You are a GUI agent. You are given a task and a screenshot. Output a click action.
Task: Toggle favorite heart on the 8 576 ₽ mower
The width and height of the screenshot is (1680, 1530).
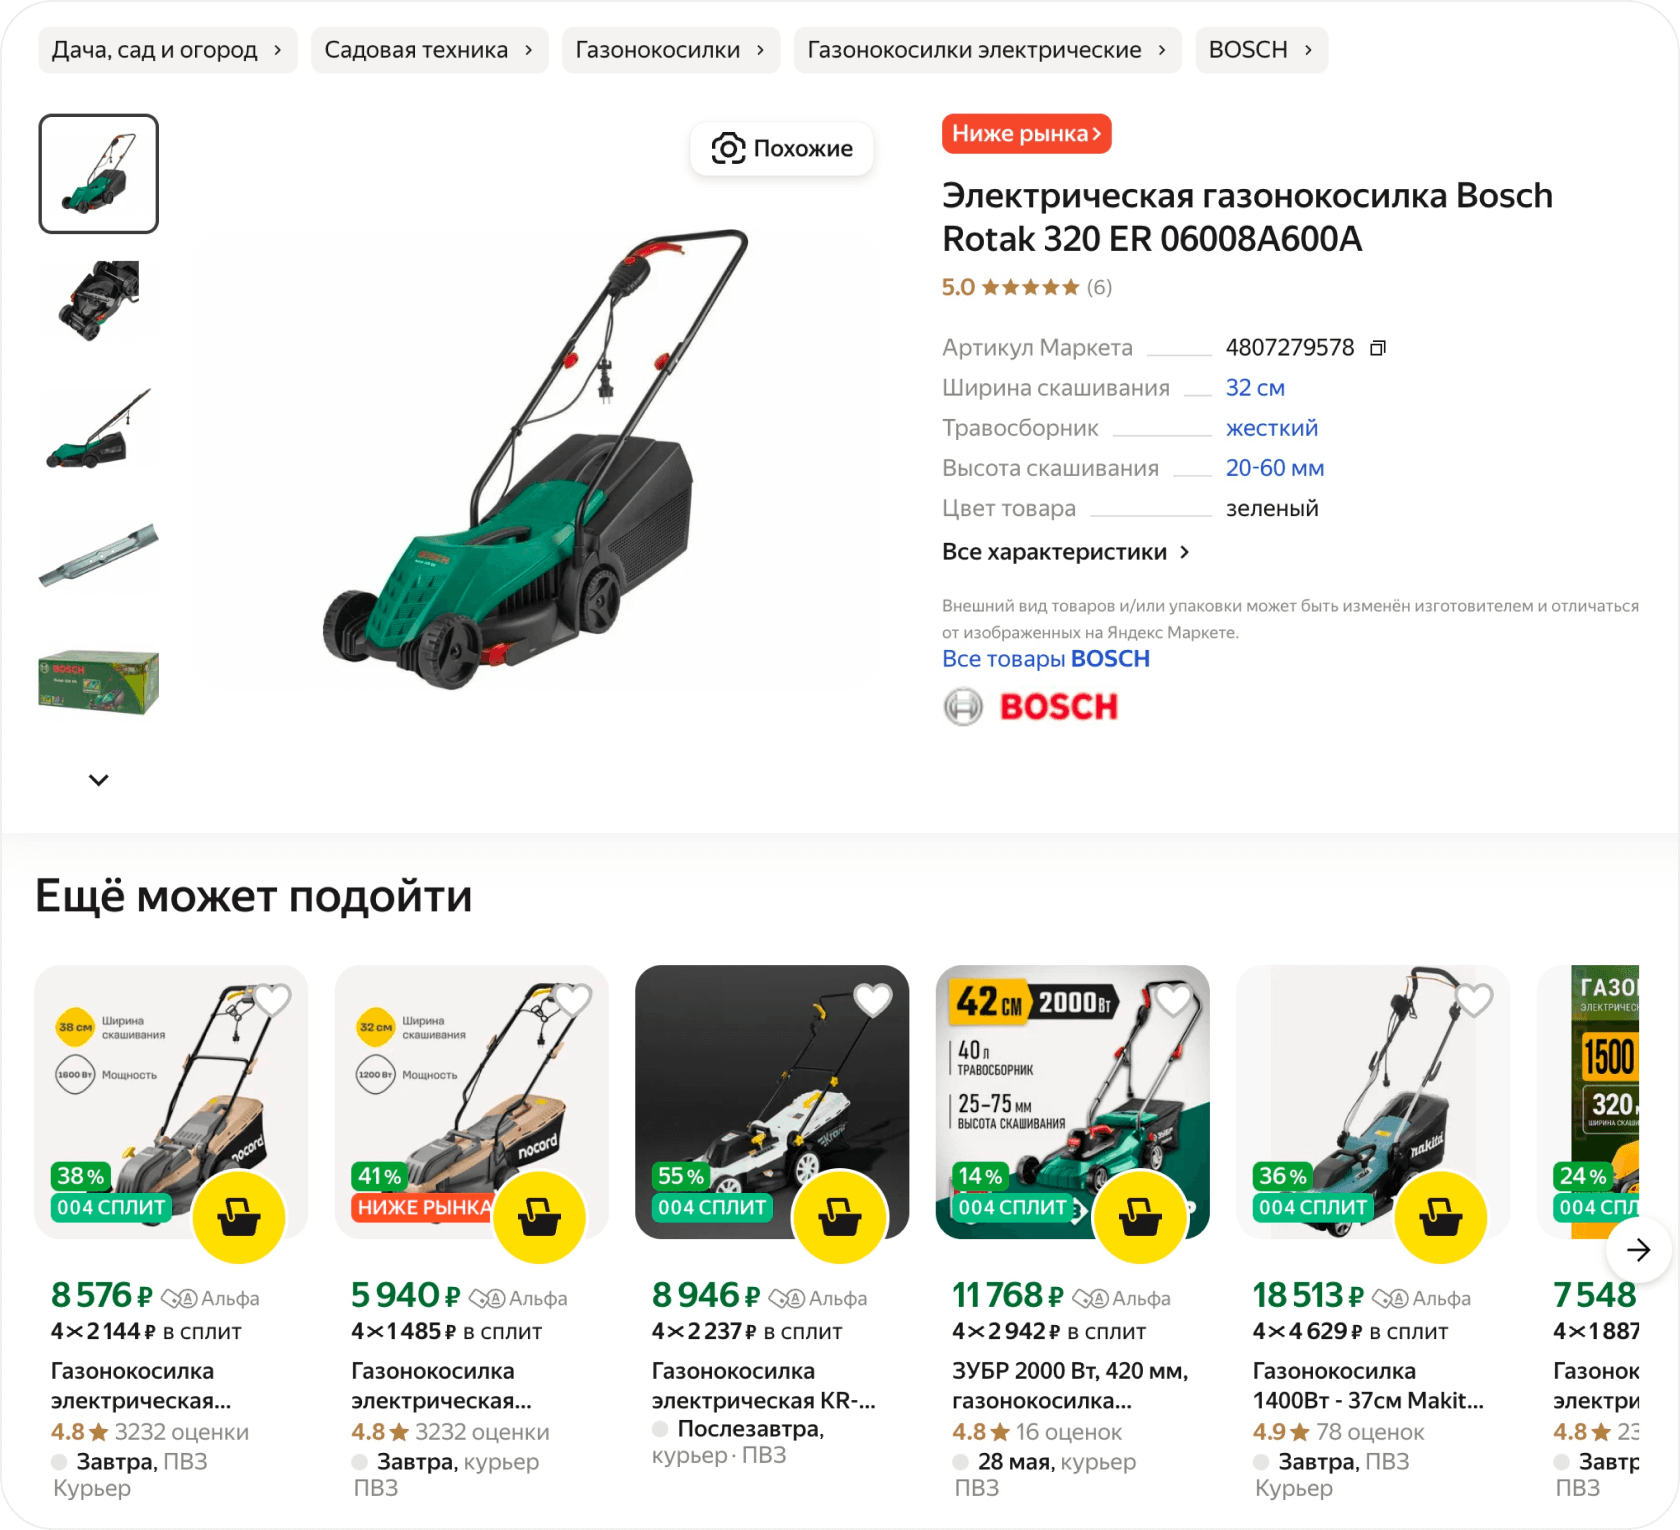[x=272, y=999]
